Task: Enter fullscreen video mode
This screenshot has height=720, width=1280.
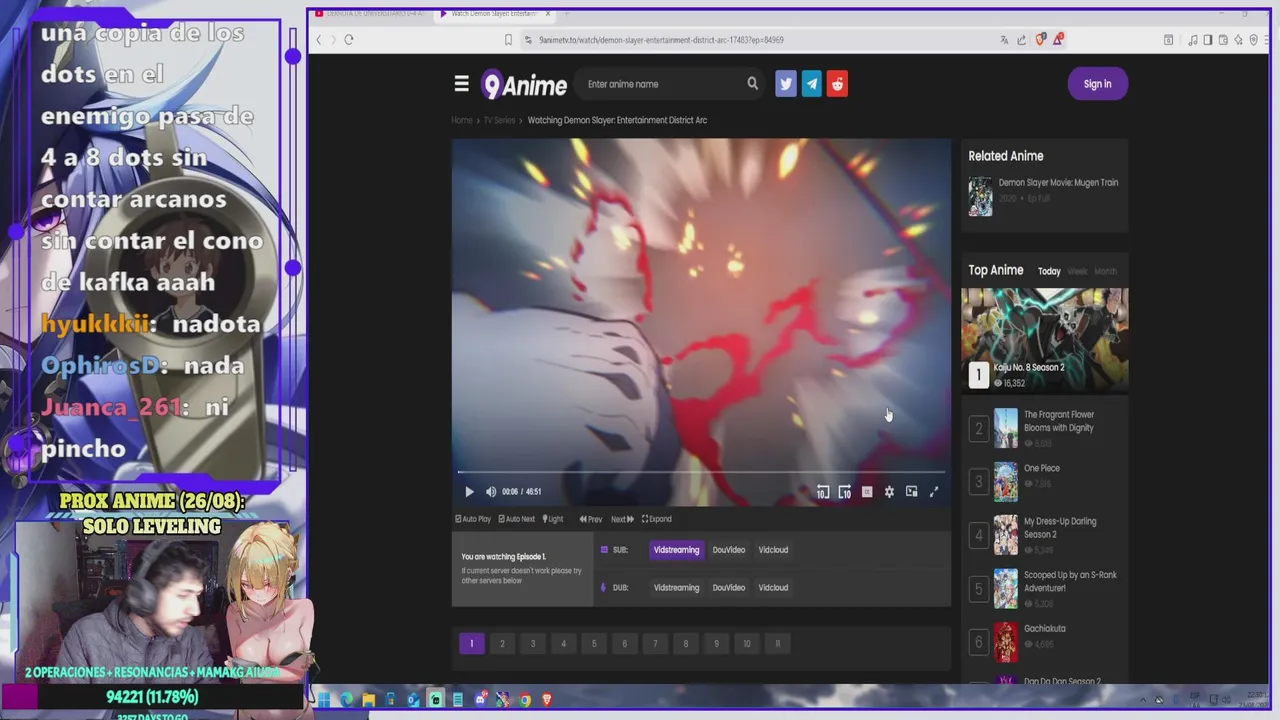Action: 934,492
